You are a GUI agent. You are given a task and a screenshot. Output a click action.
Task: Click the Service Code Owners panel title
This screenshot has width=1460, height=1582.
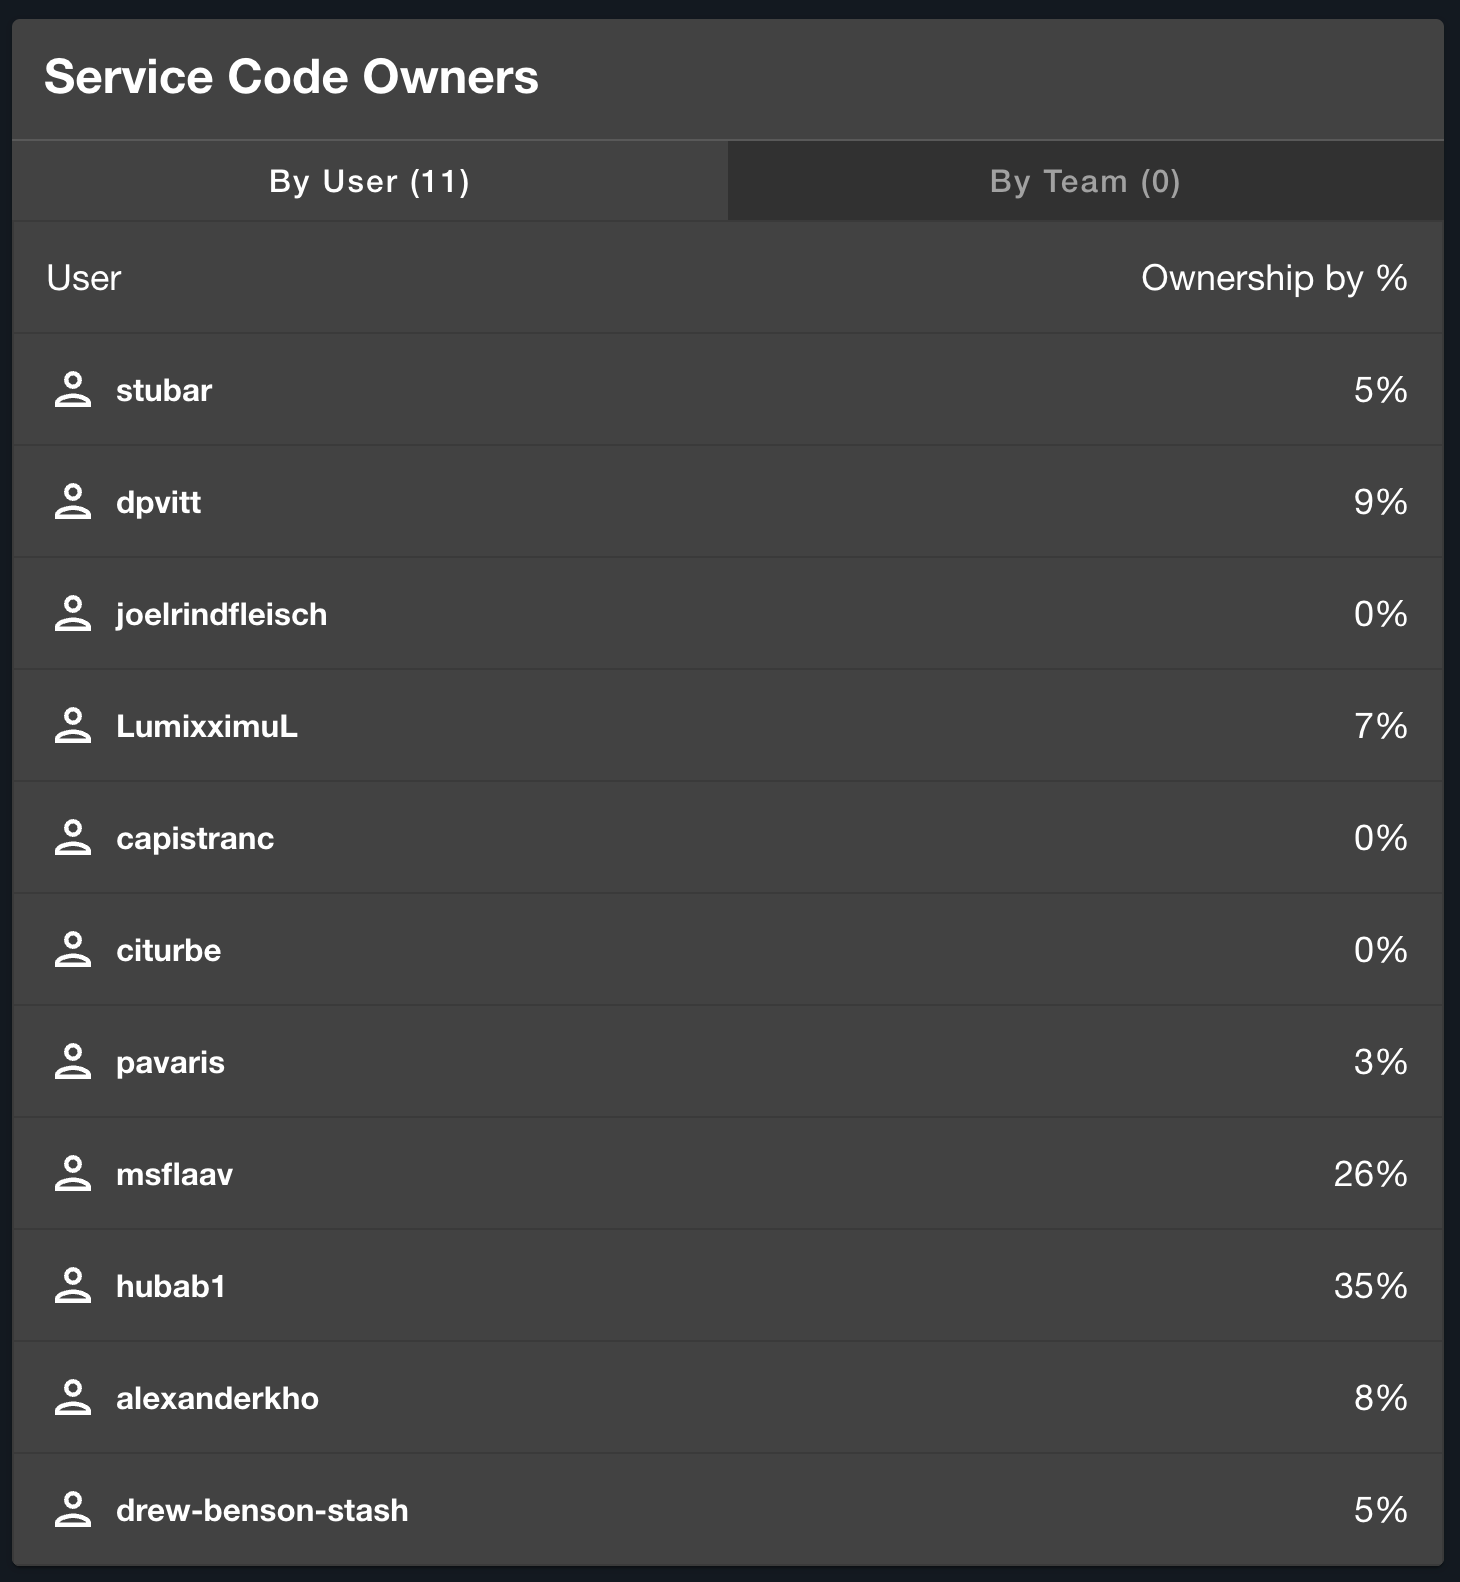[x=291, y=77]
